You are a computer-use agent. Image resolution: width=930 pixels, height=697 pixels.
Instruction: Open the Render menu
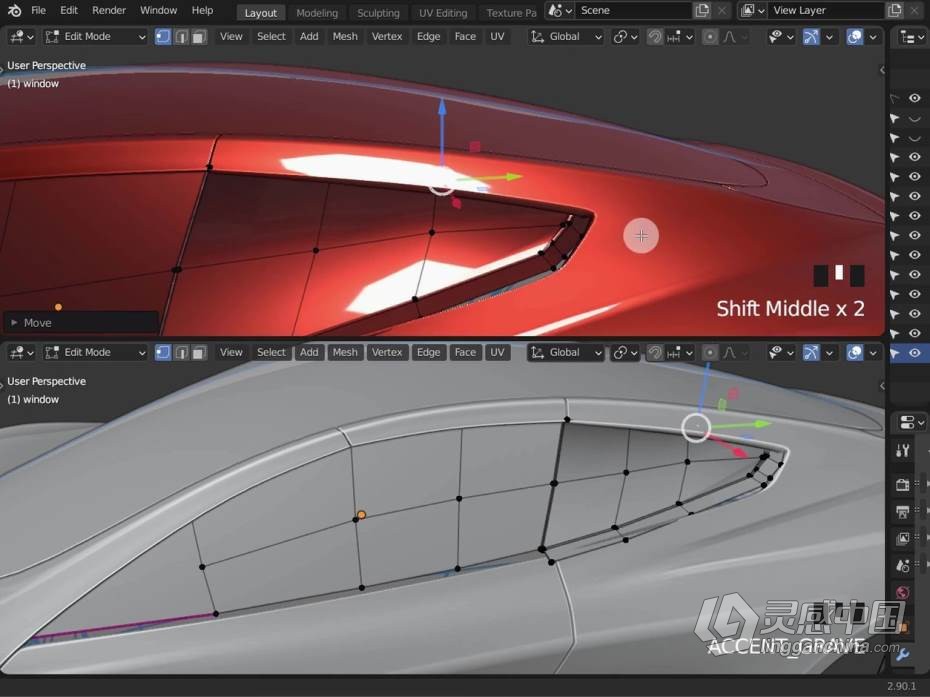pos(109,10)
